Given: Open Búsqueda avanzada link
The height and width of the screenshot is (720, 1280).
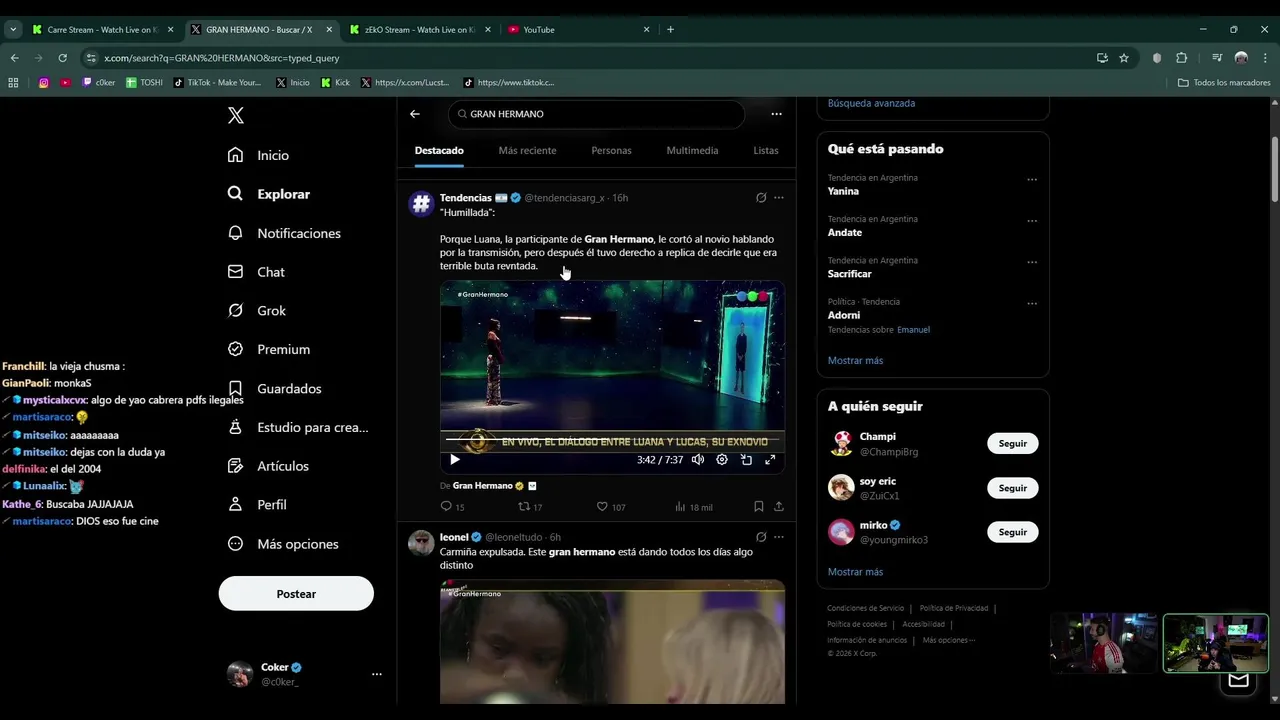Looking at the screenshot, I should point(871,103).
